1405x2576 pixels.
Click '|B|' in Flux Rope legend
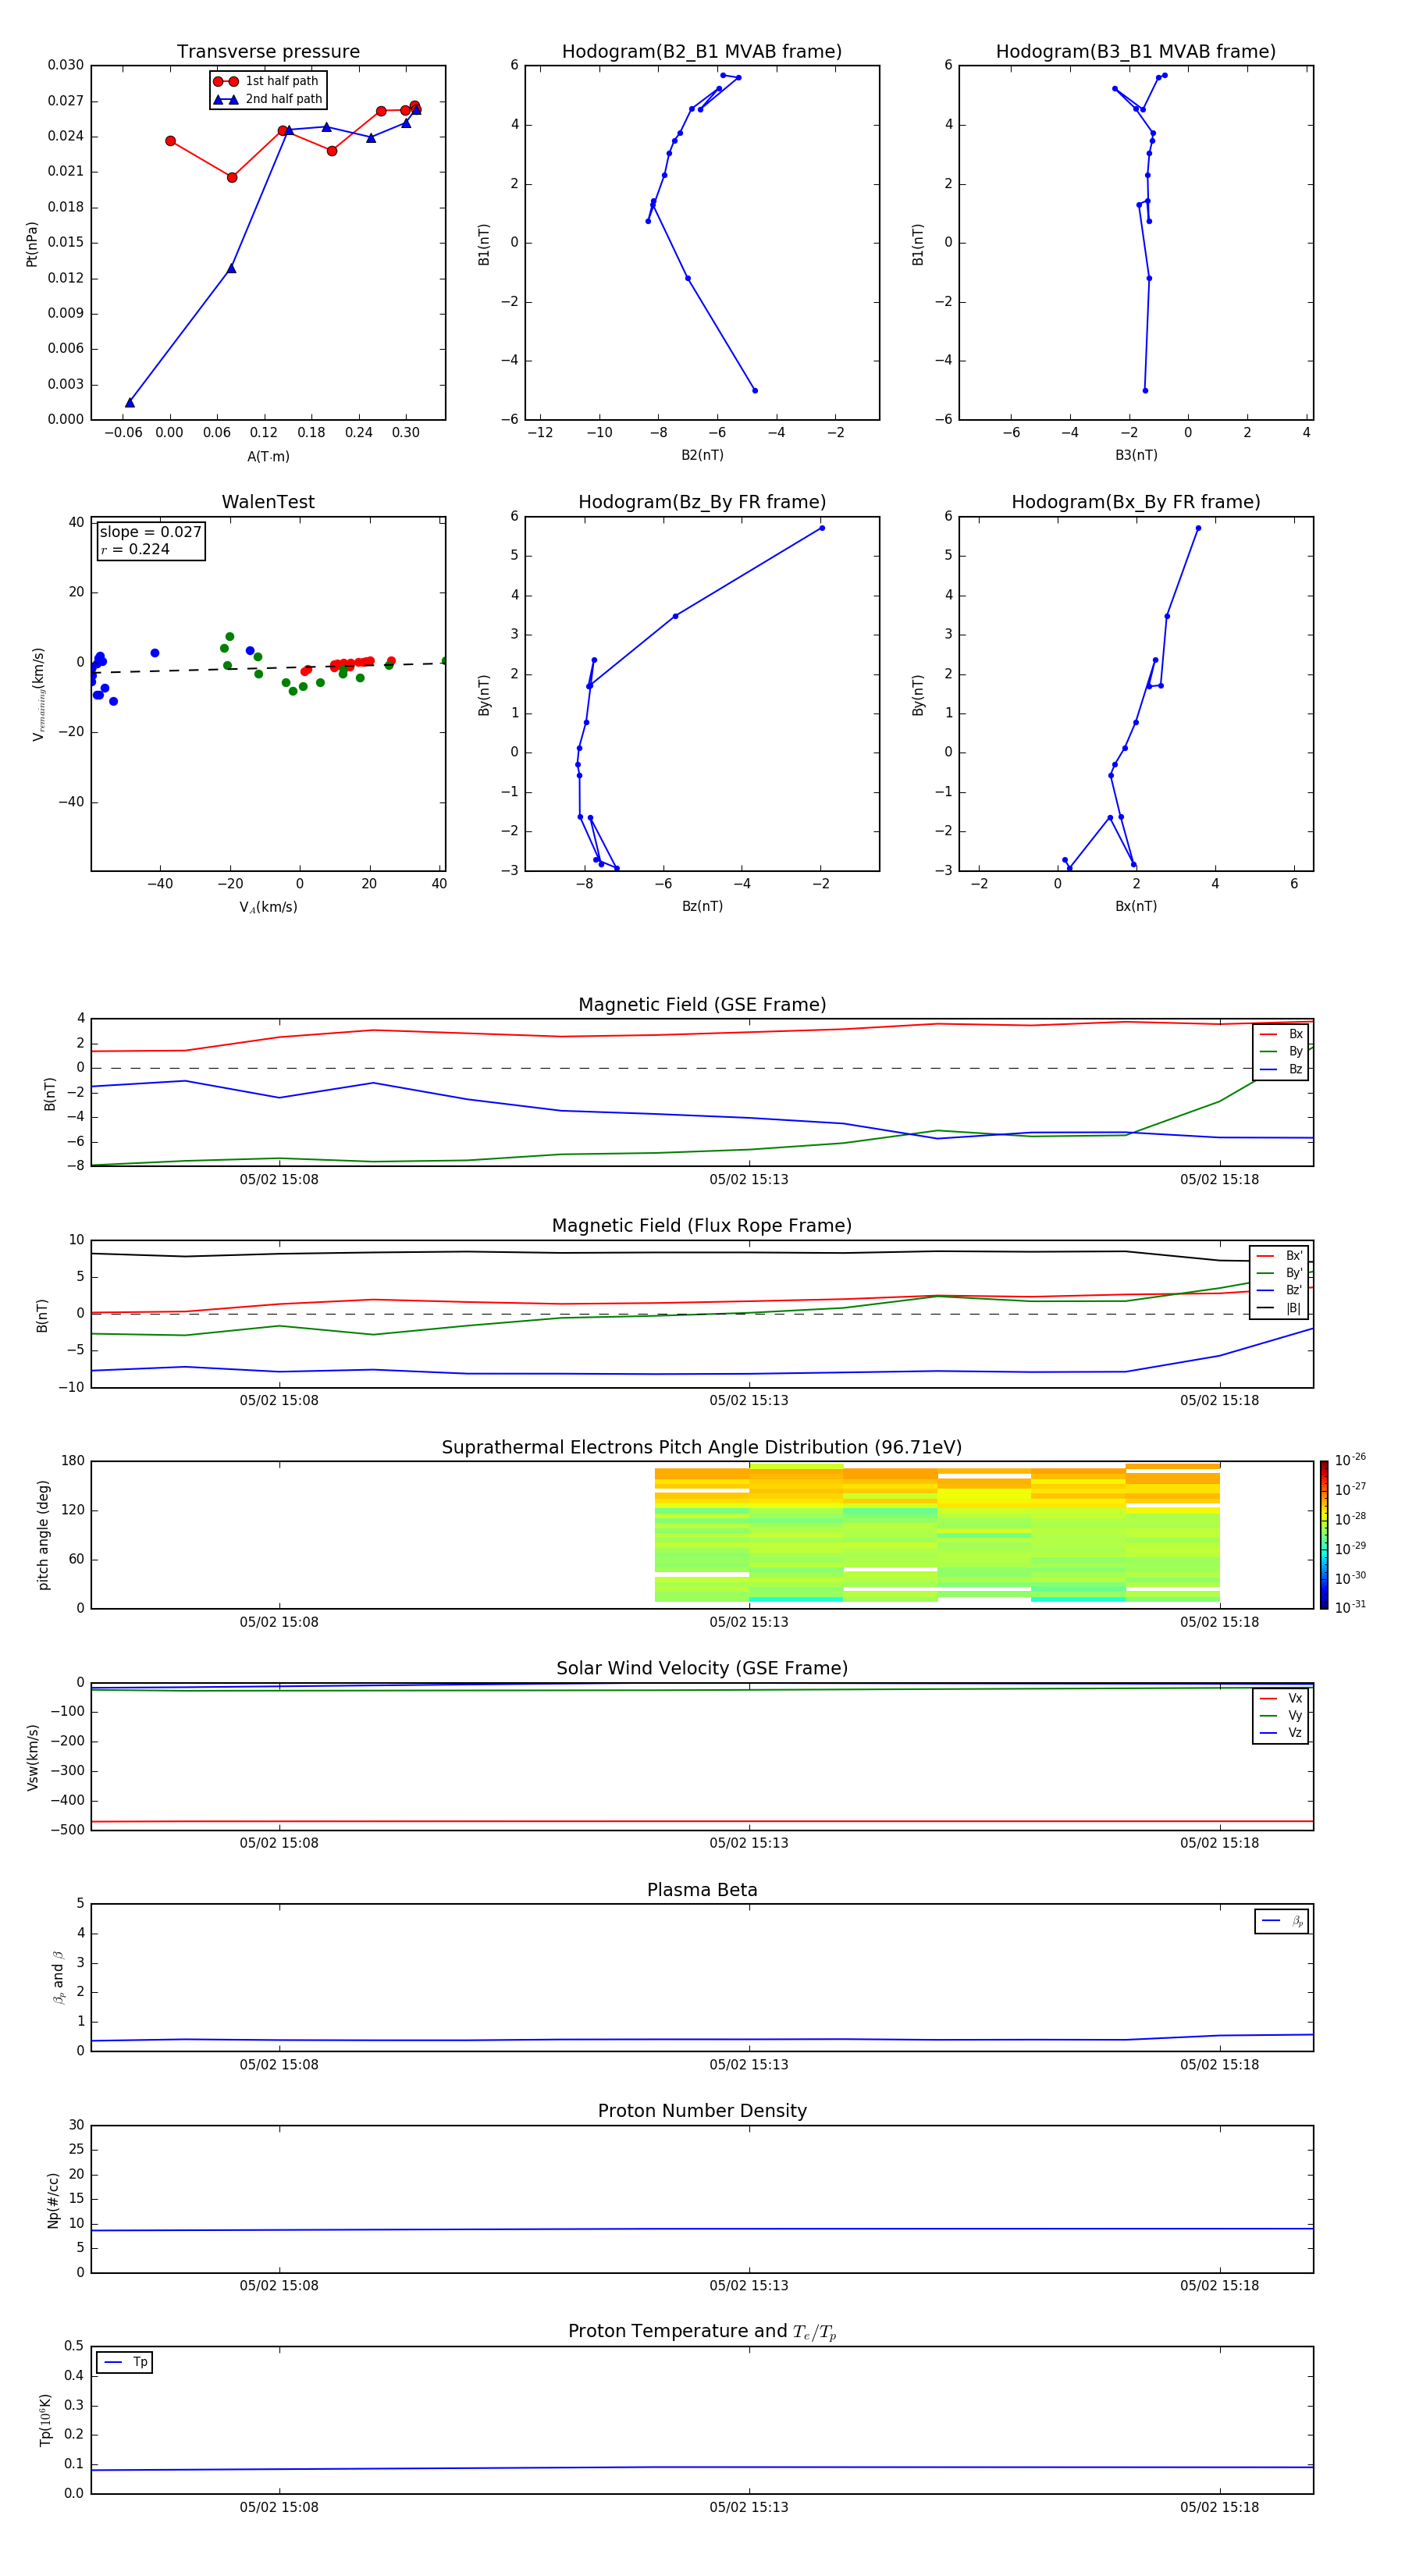[1293, 1308]
